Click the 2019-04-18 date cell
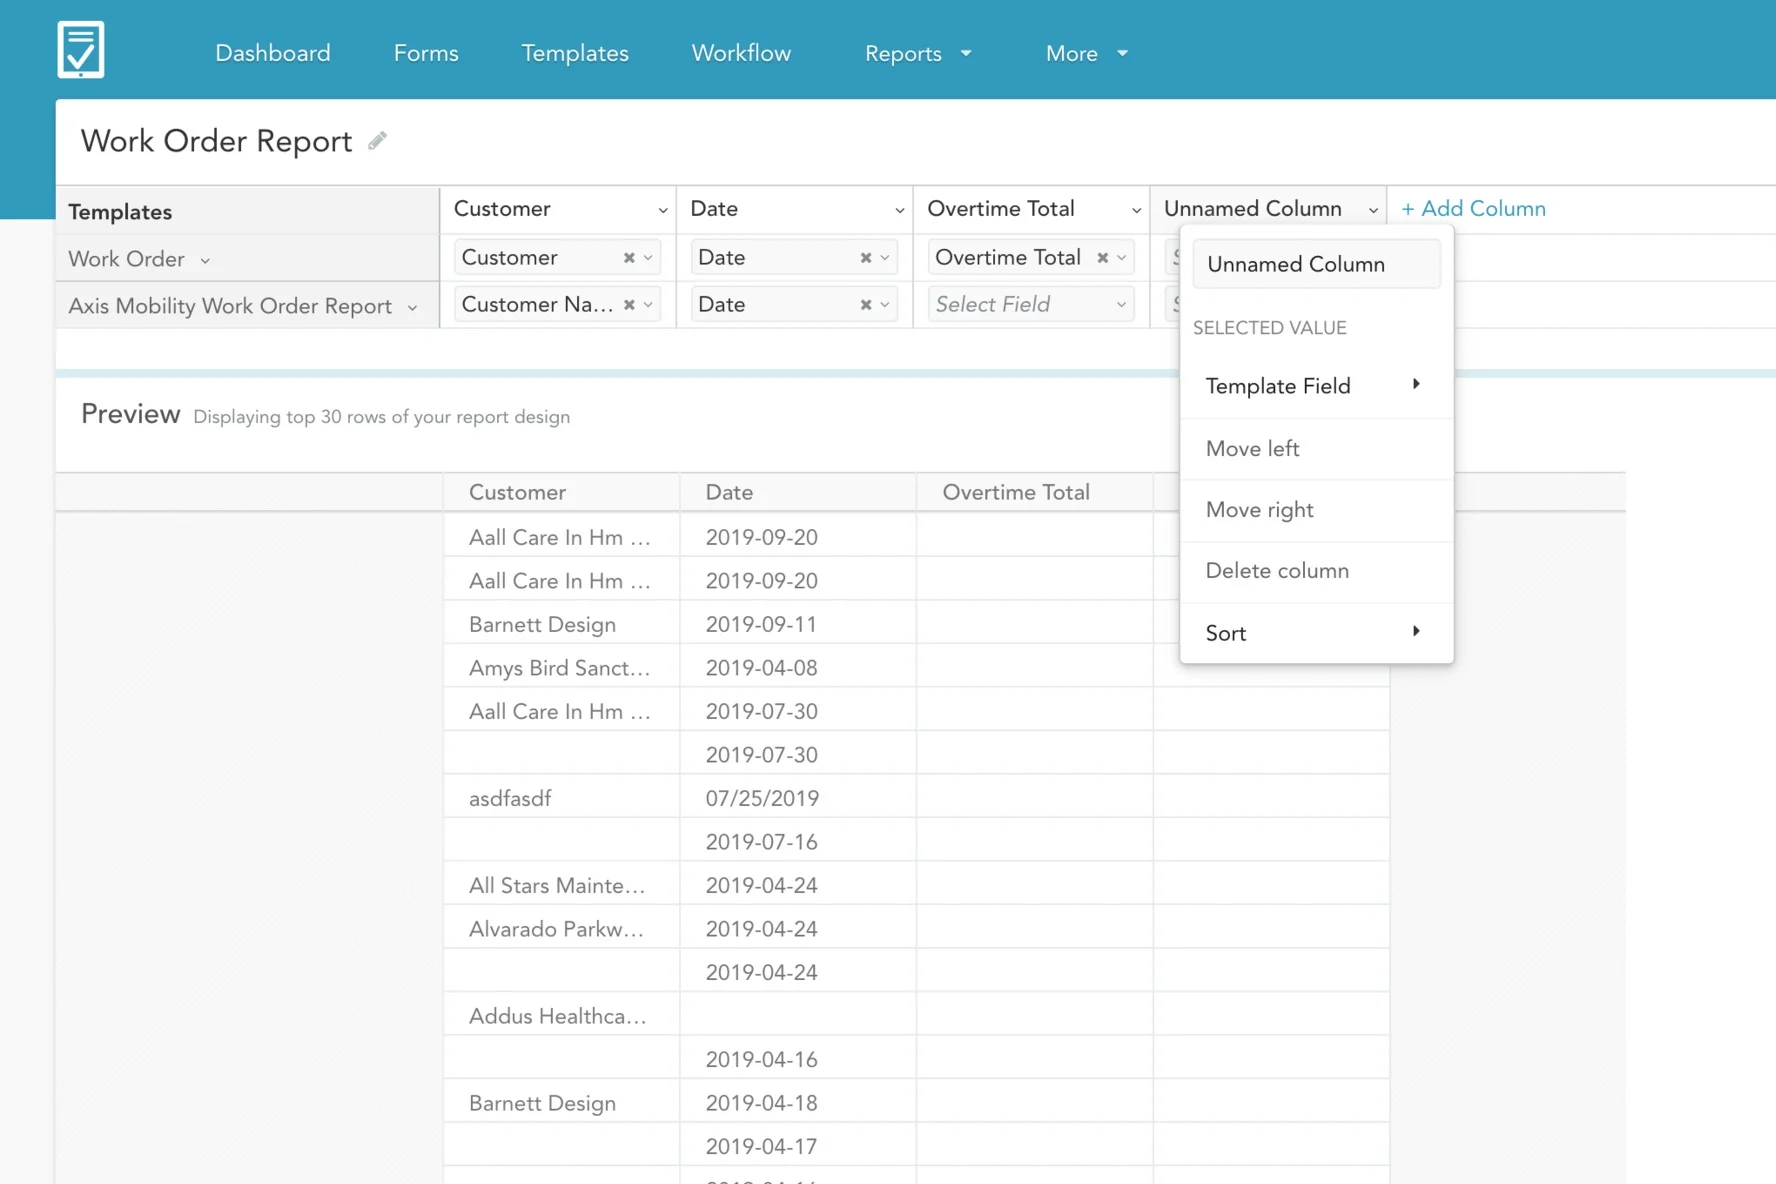This screenshot has width=1776, height=1184. pyautogui.click(x=798, y=1103)
